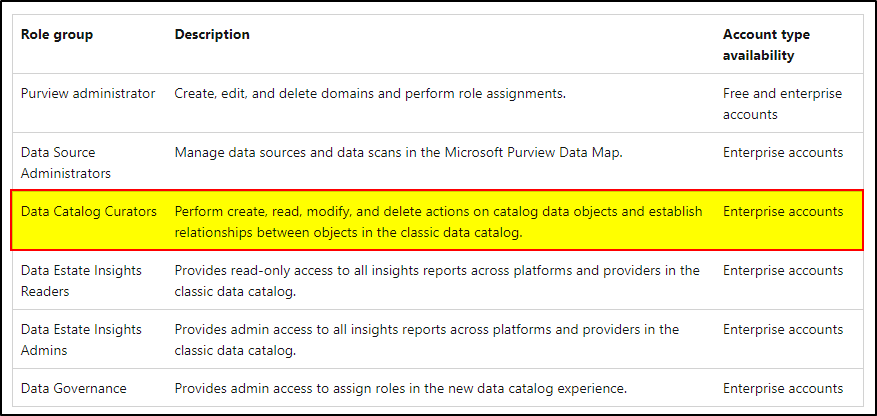Click Enterprise accounts for Insights Readers row
Screen dimensions: 877x416
point(783,271)
